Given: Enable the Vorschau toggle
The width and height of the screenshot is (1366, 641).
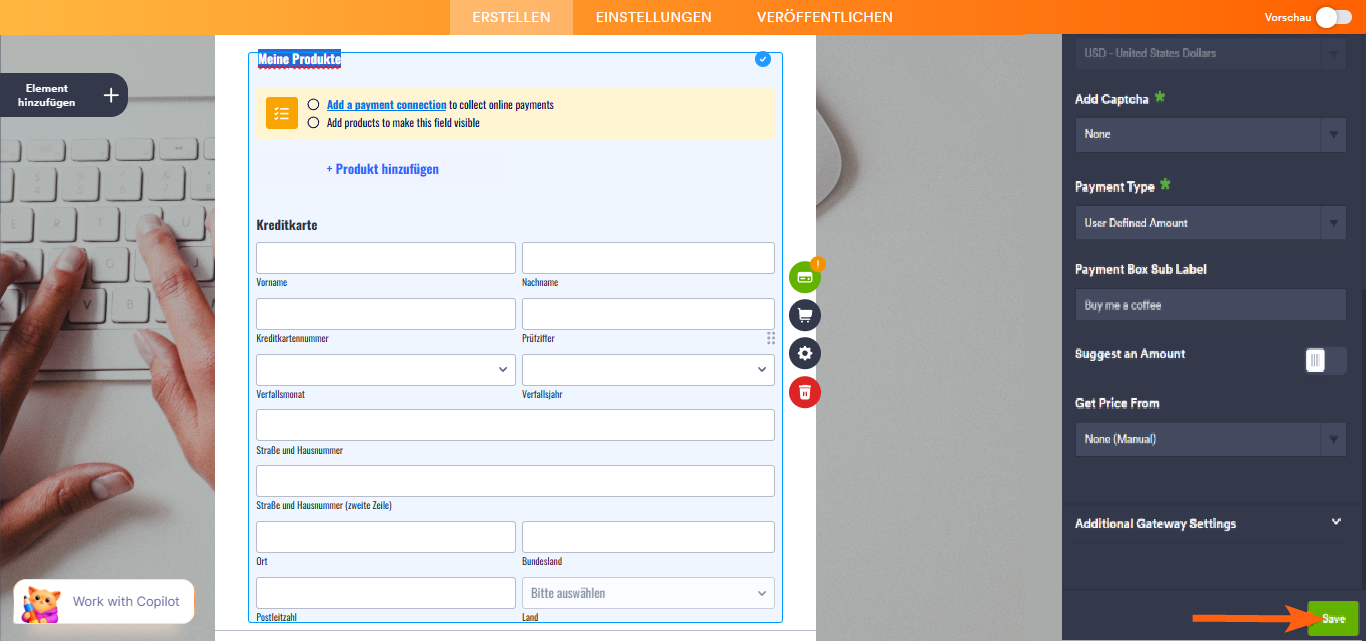Looking at the screenshot, I should [x=1334, y=16].
